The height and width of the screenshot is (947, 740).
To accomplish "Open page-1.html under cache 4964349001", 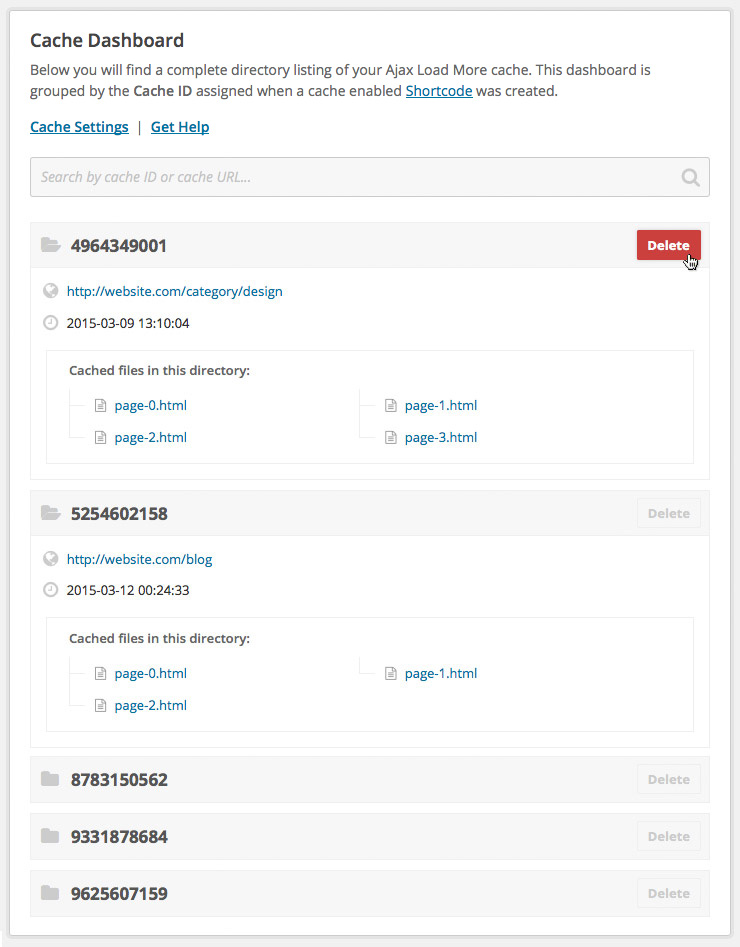I will (441, 405).
